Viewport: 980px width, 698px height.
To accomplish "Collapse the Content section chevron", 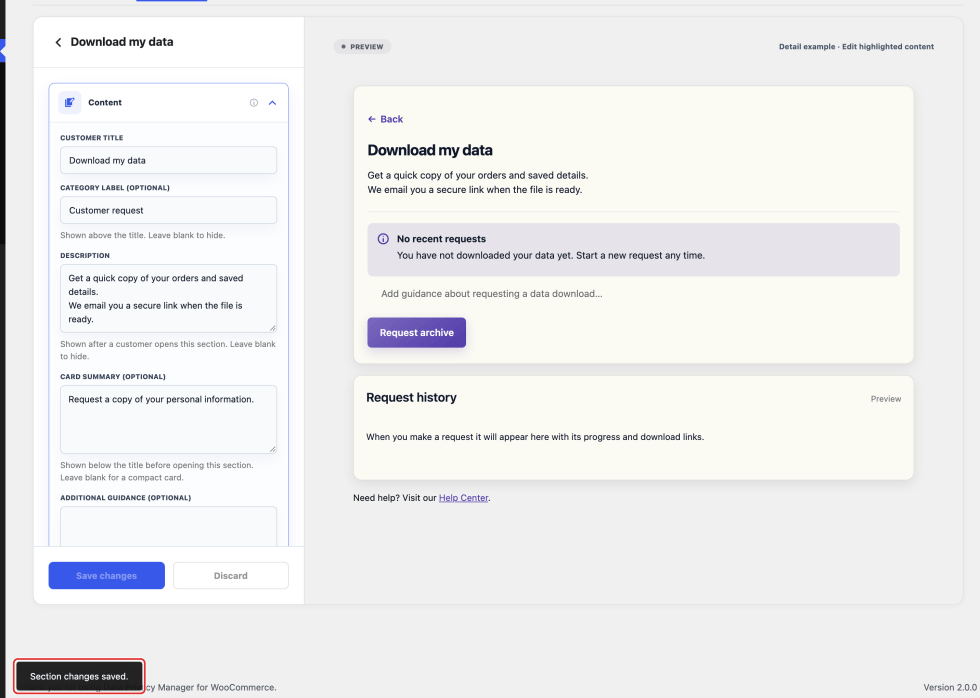I will point(272,102).
